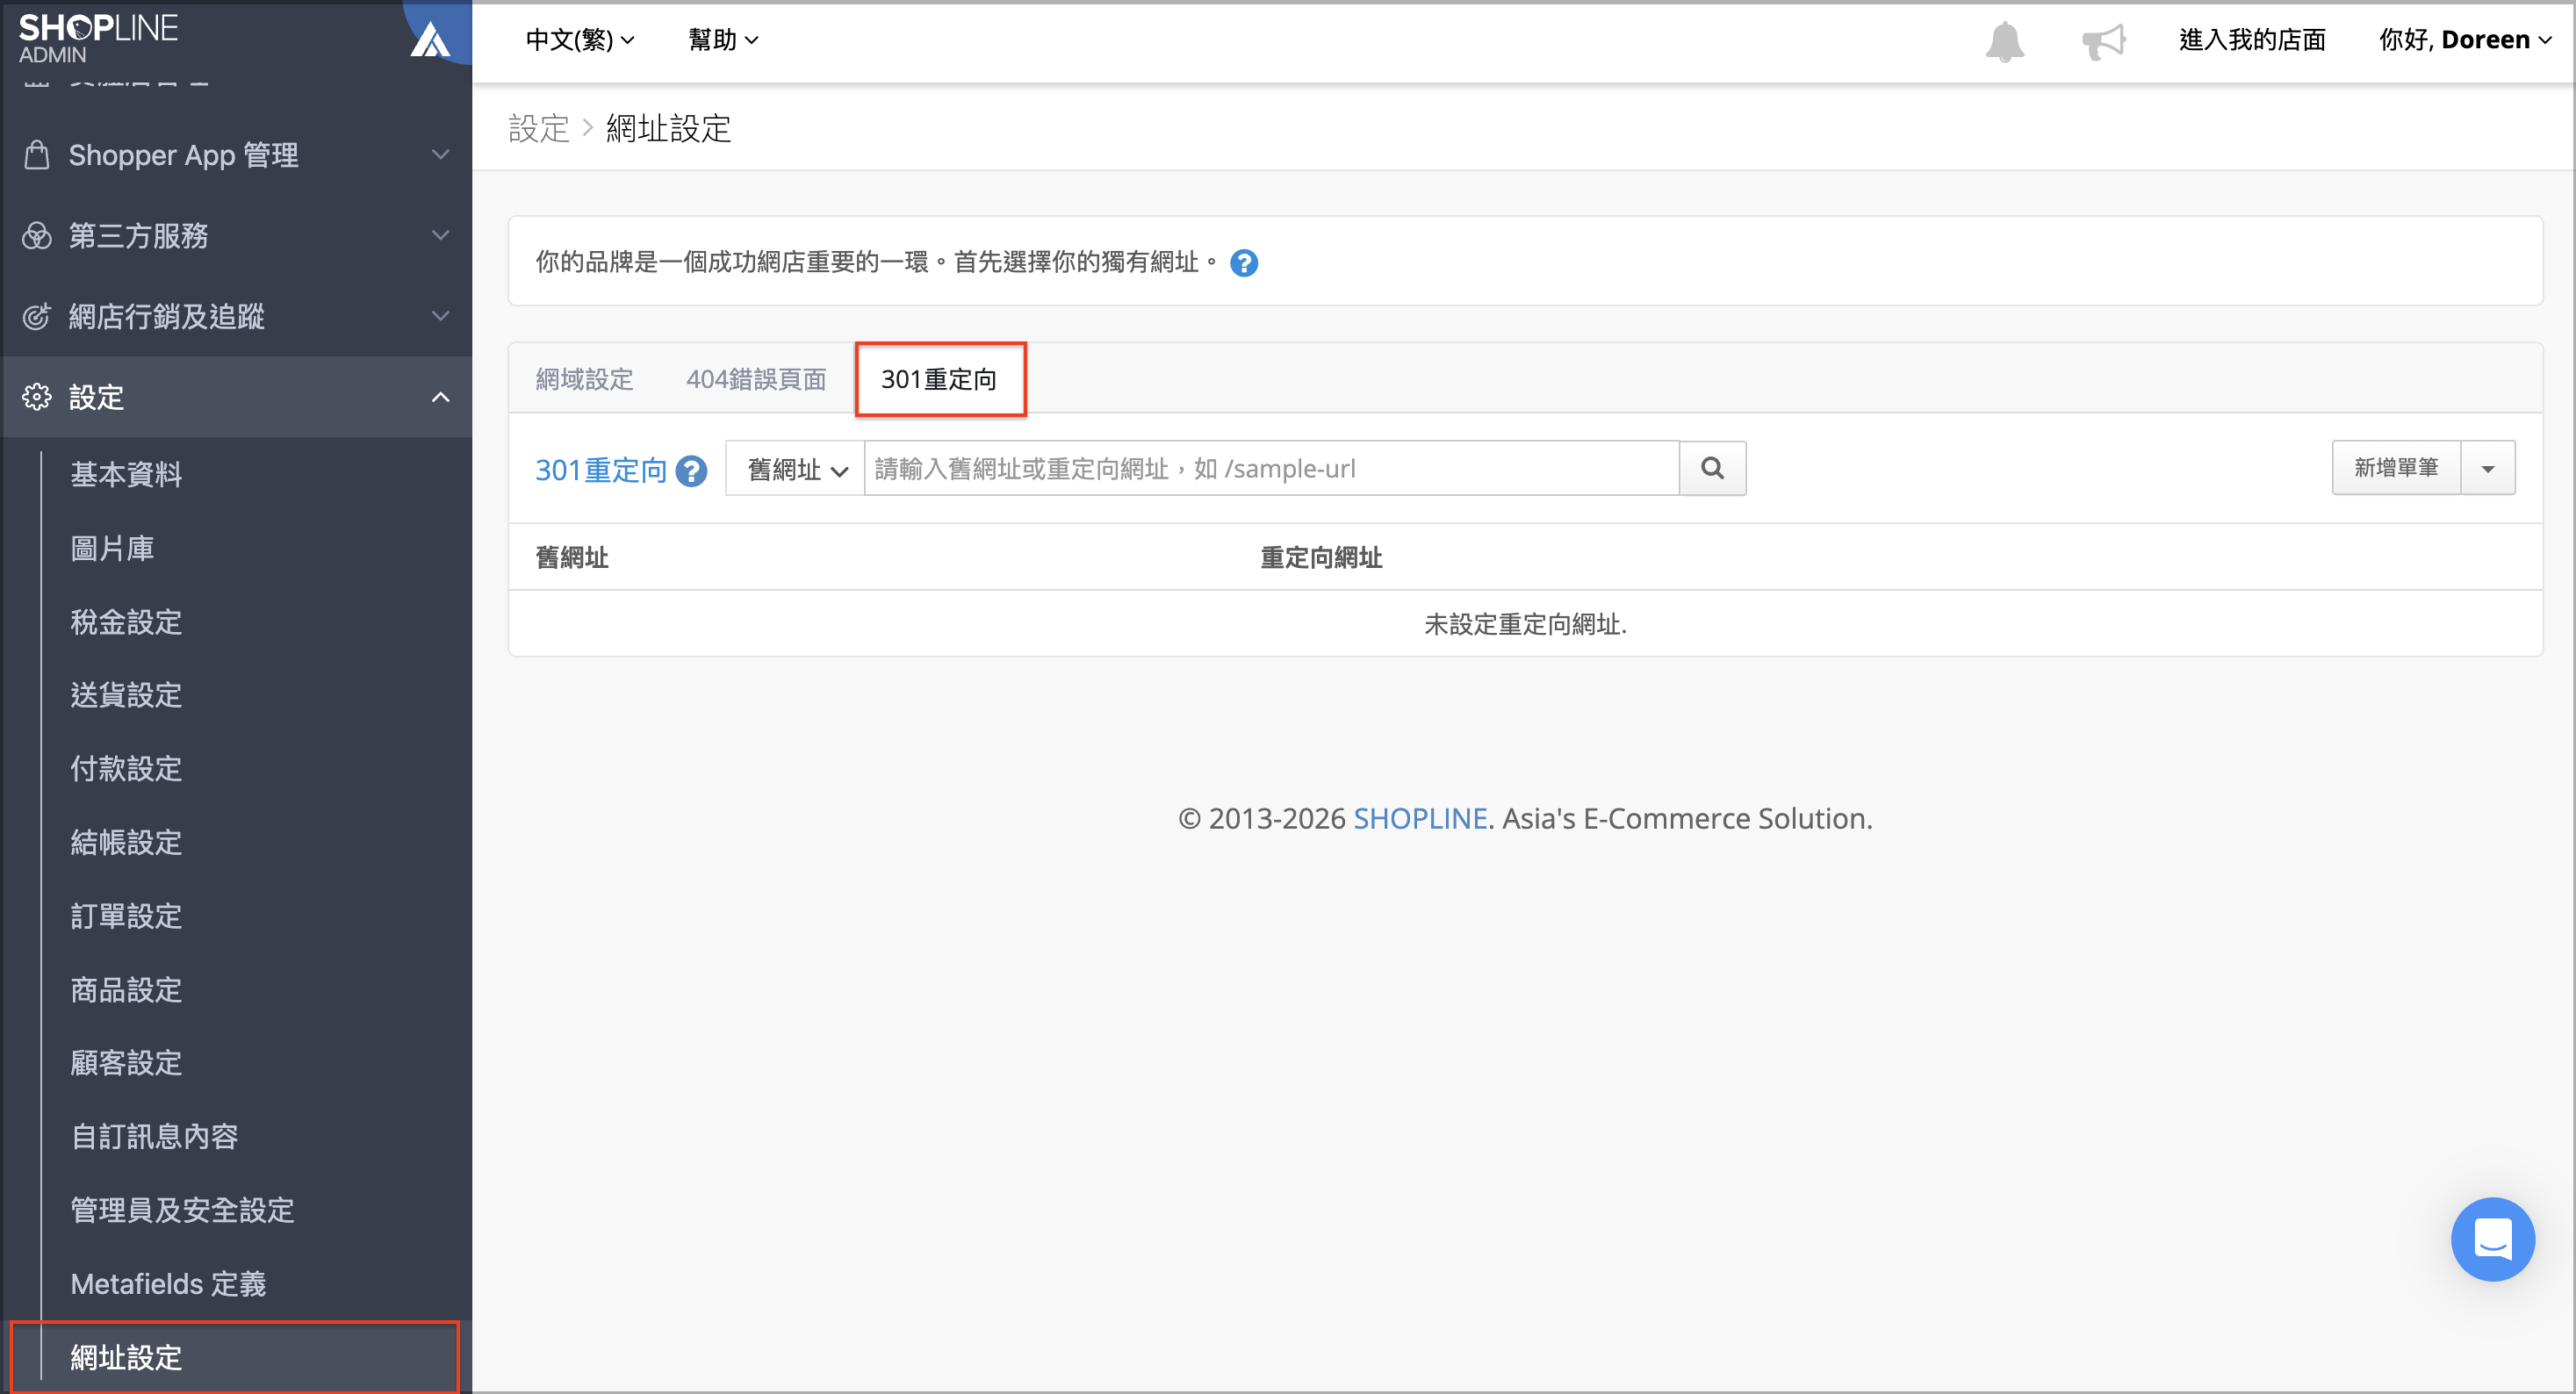The image size is (2576, 1394).
Task: Click the 網店行銷及追蹤 target icon
Action: click(x=37, y=317)
